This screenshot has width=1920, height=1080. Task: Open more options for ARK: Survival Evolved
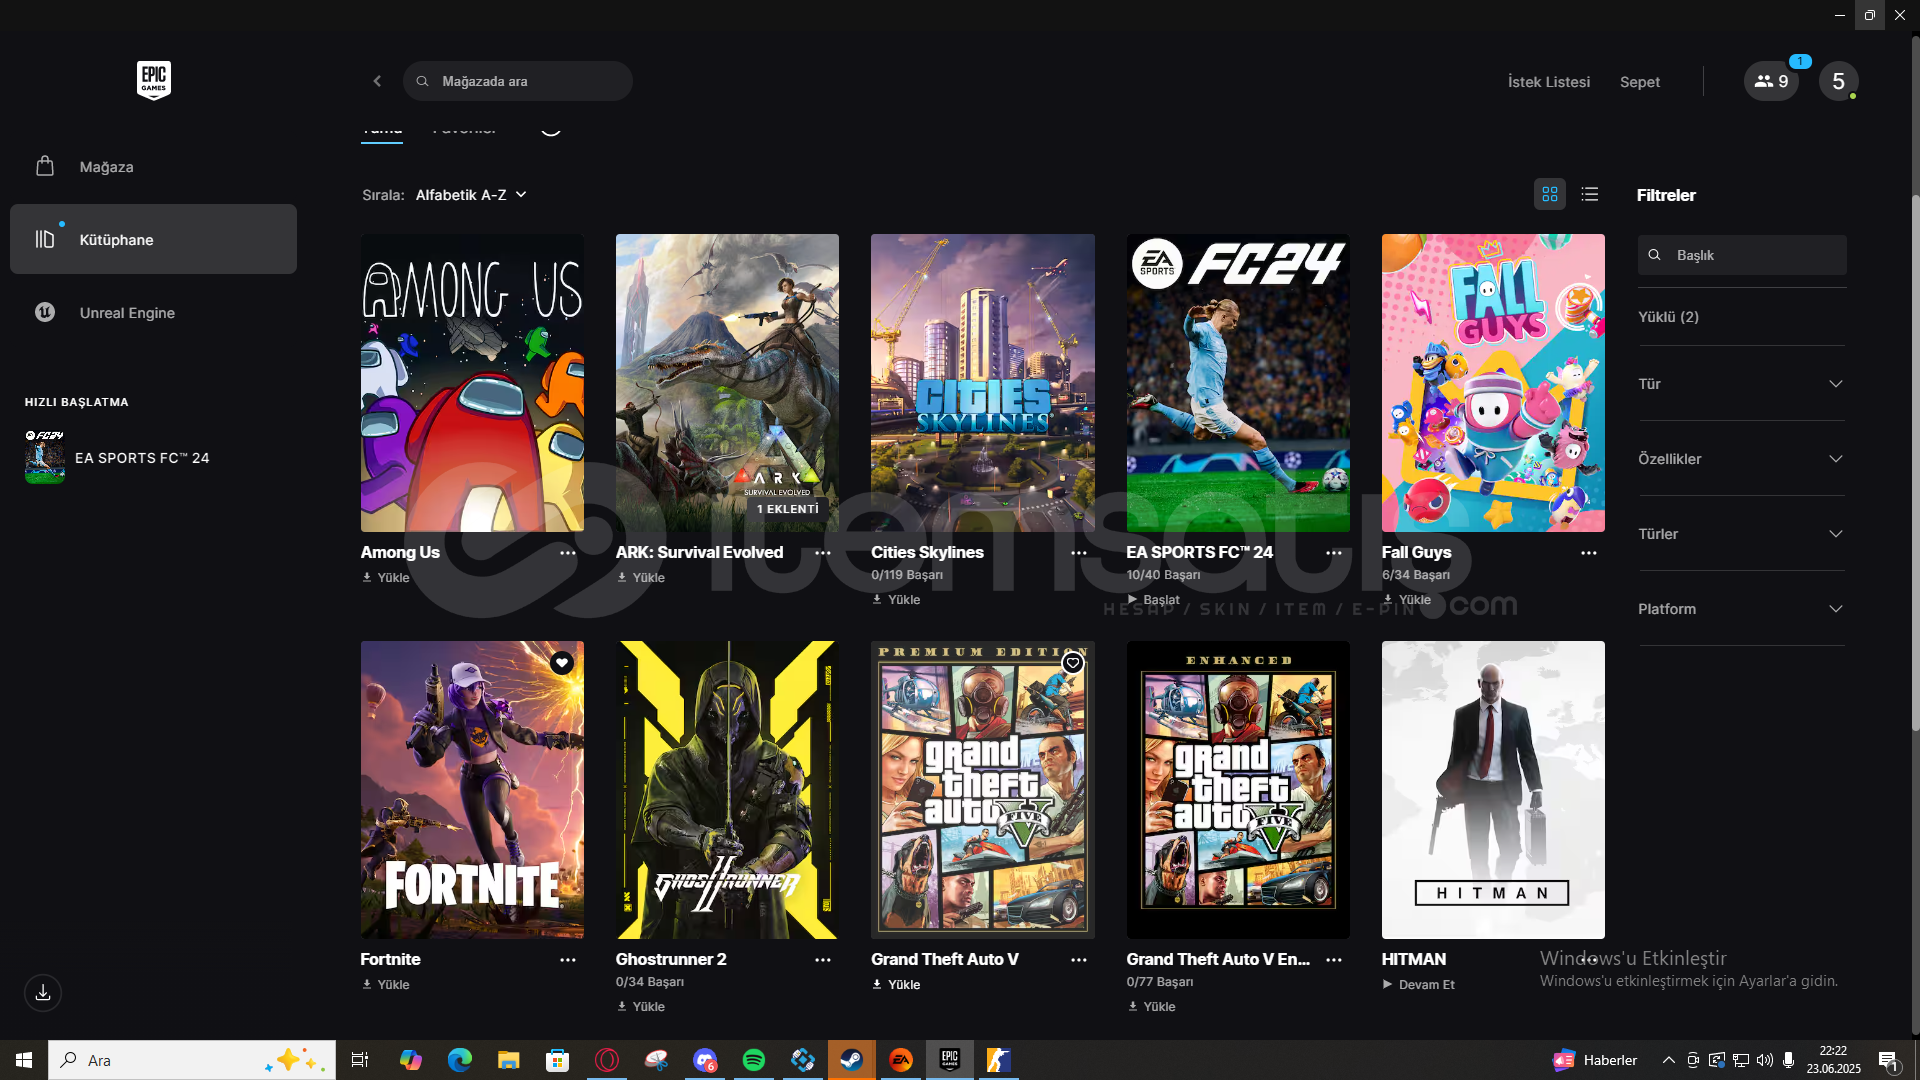coord(823,552)
